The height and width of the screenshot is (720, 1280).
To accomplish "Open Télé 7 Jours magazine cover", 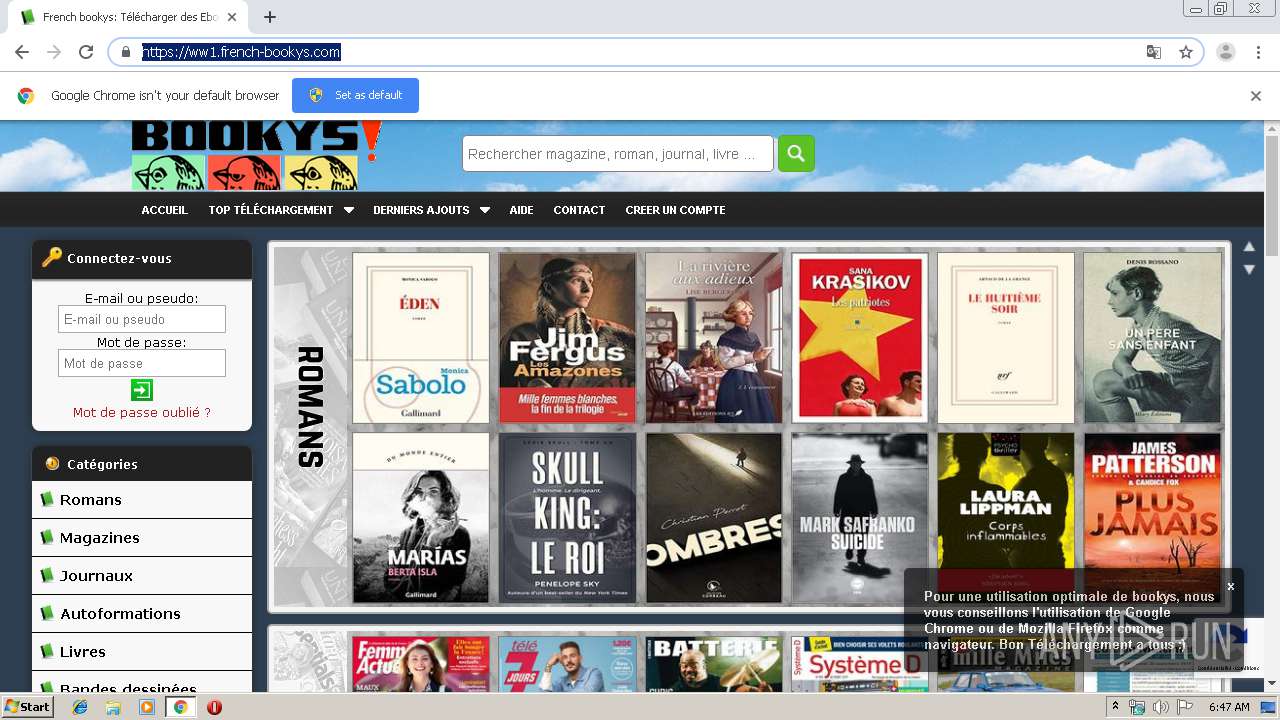I will [x=567, y=664].
